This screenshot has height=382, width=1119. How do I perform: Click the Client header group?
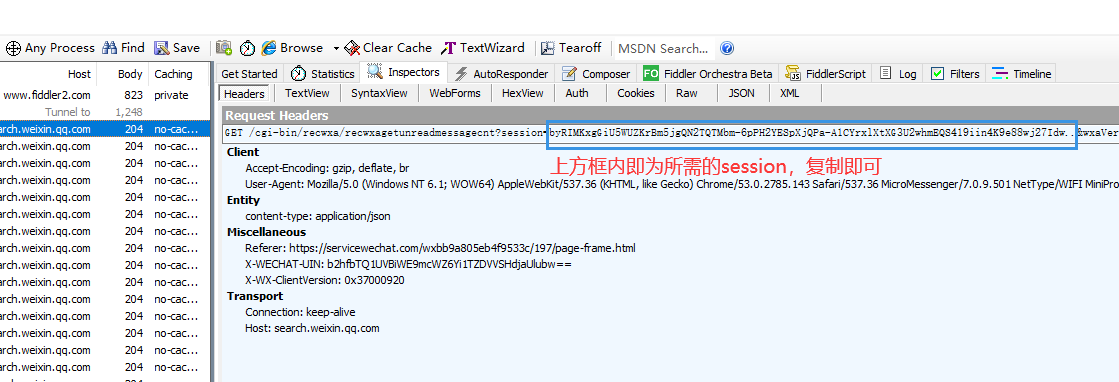(243, 152)
